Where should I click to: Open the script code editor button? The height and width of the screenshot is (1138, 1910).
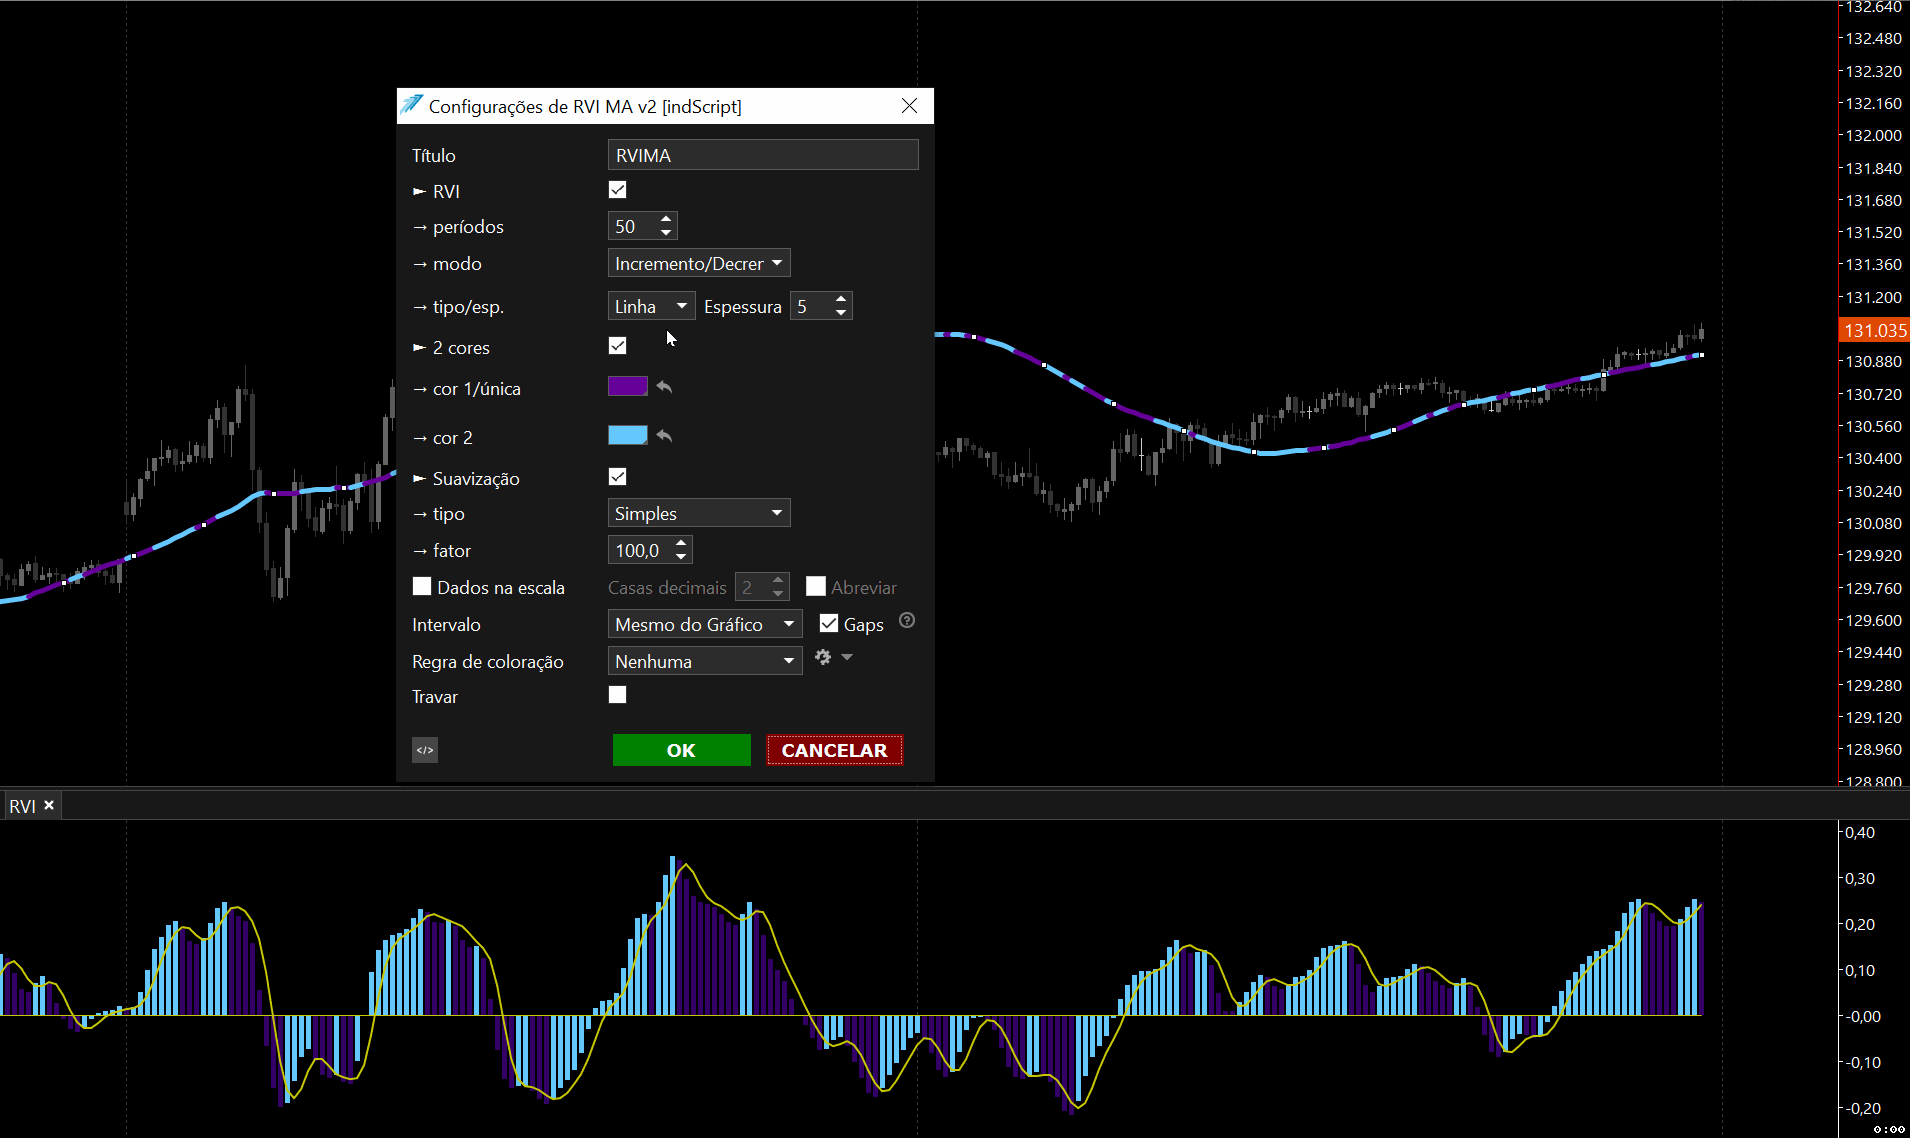[425, 750]
